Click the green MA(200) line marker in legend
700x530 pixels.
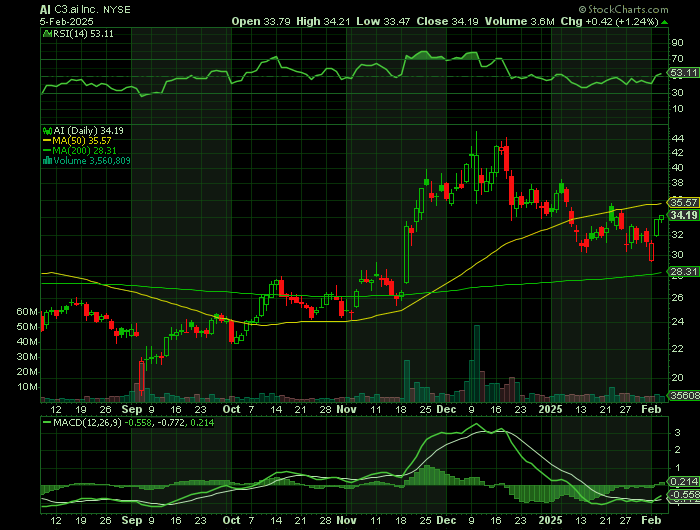coord(47,151)
